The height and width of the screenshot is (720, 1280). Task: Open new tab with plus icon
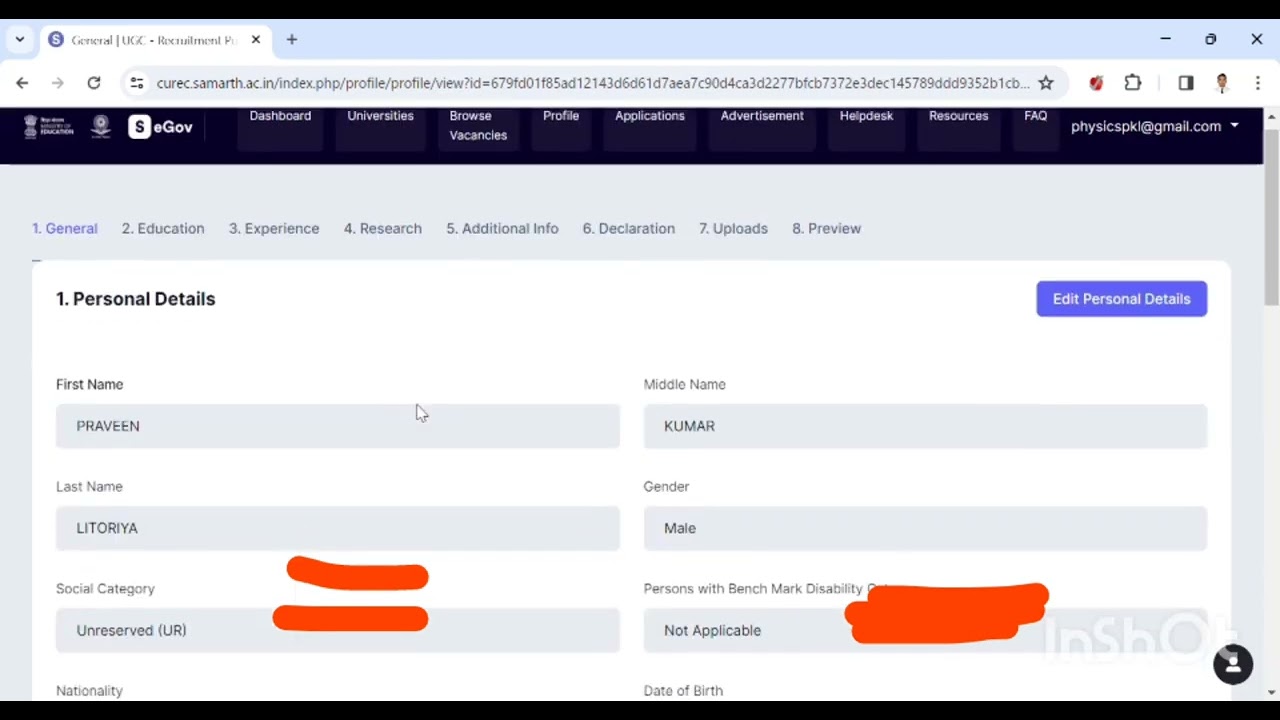tap(292, 40)
